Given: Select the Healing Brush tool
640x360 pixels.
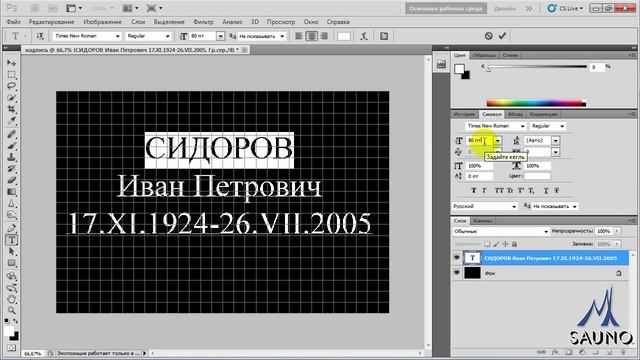Looking at the screenshot, I should 11,134.
